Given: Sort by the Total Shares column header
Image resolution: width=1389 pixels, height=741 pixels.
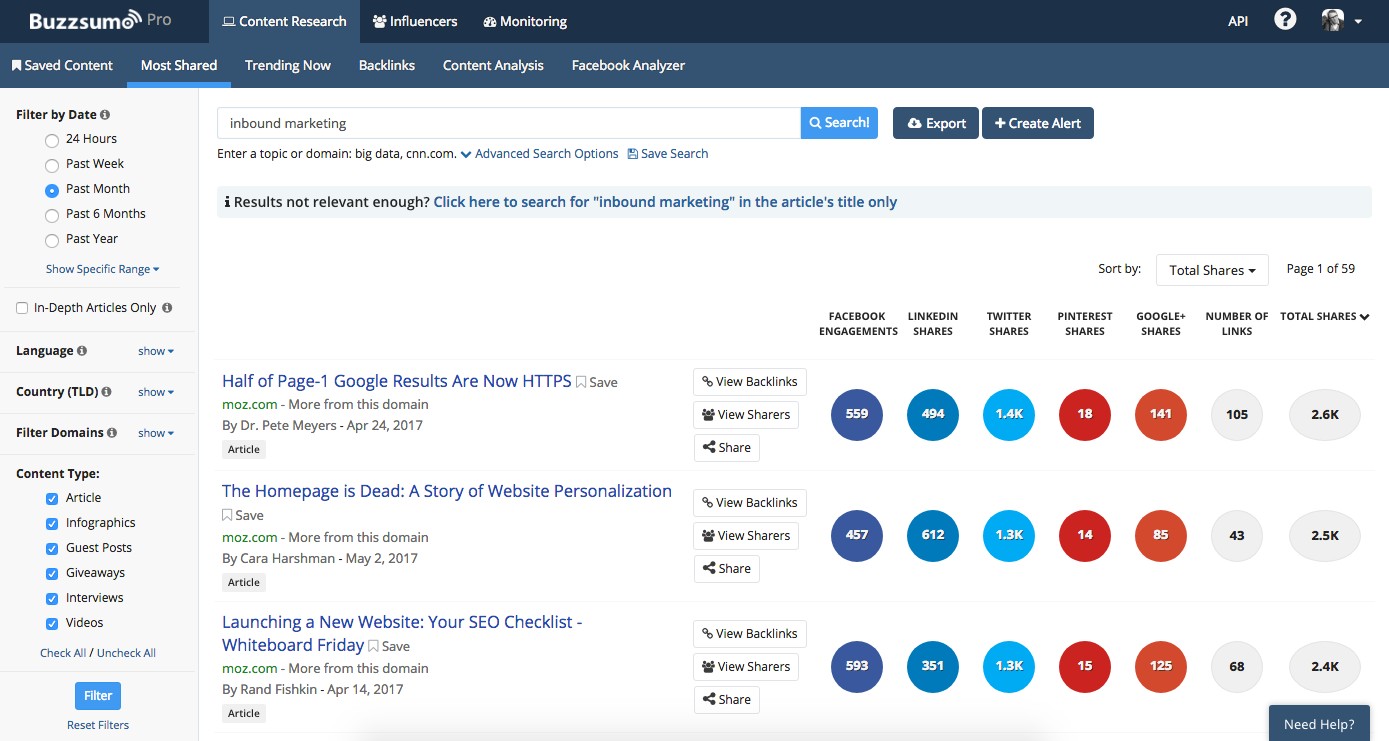Looking at the screenshot, I should point(1324,316).
